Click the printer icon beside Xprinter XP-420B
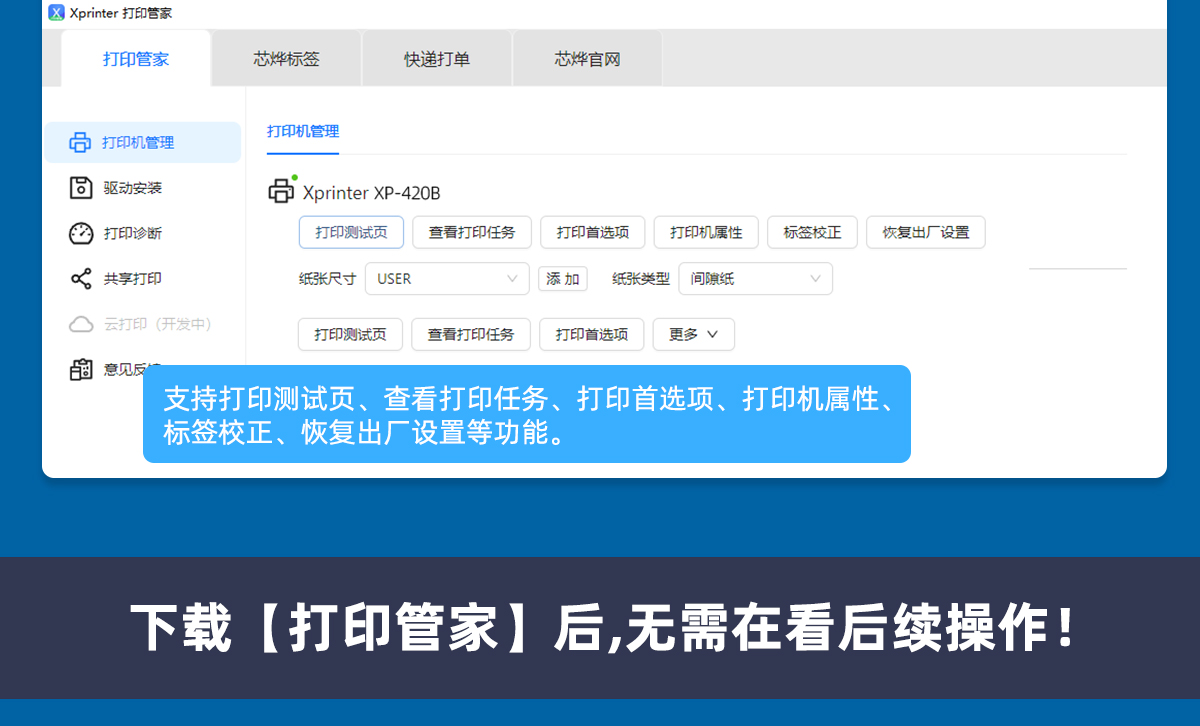Screen dimensions: 1200x726 tap(283, 191)
